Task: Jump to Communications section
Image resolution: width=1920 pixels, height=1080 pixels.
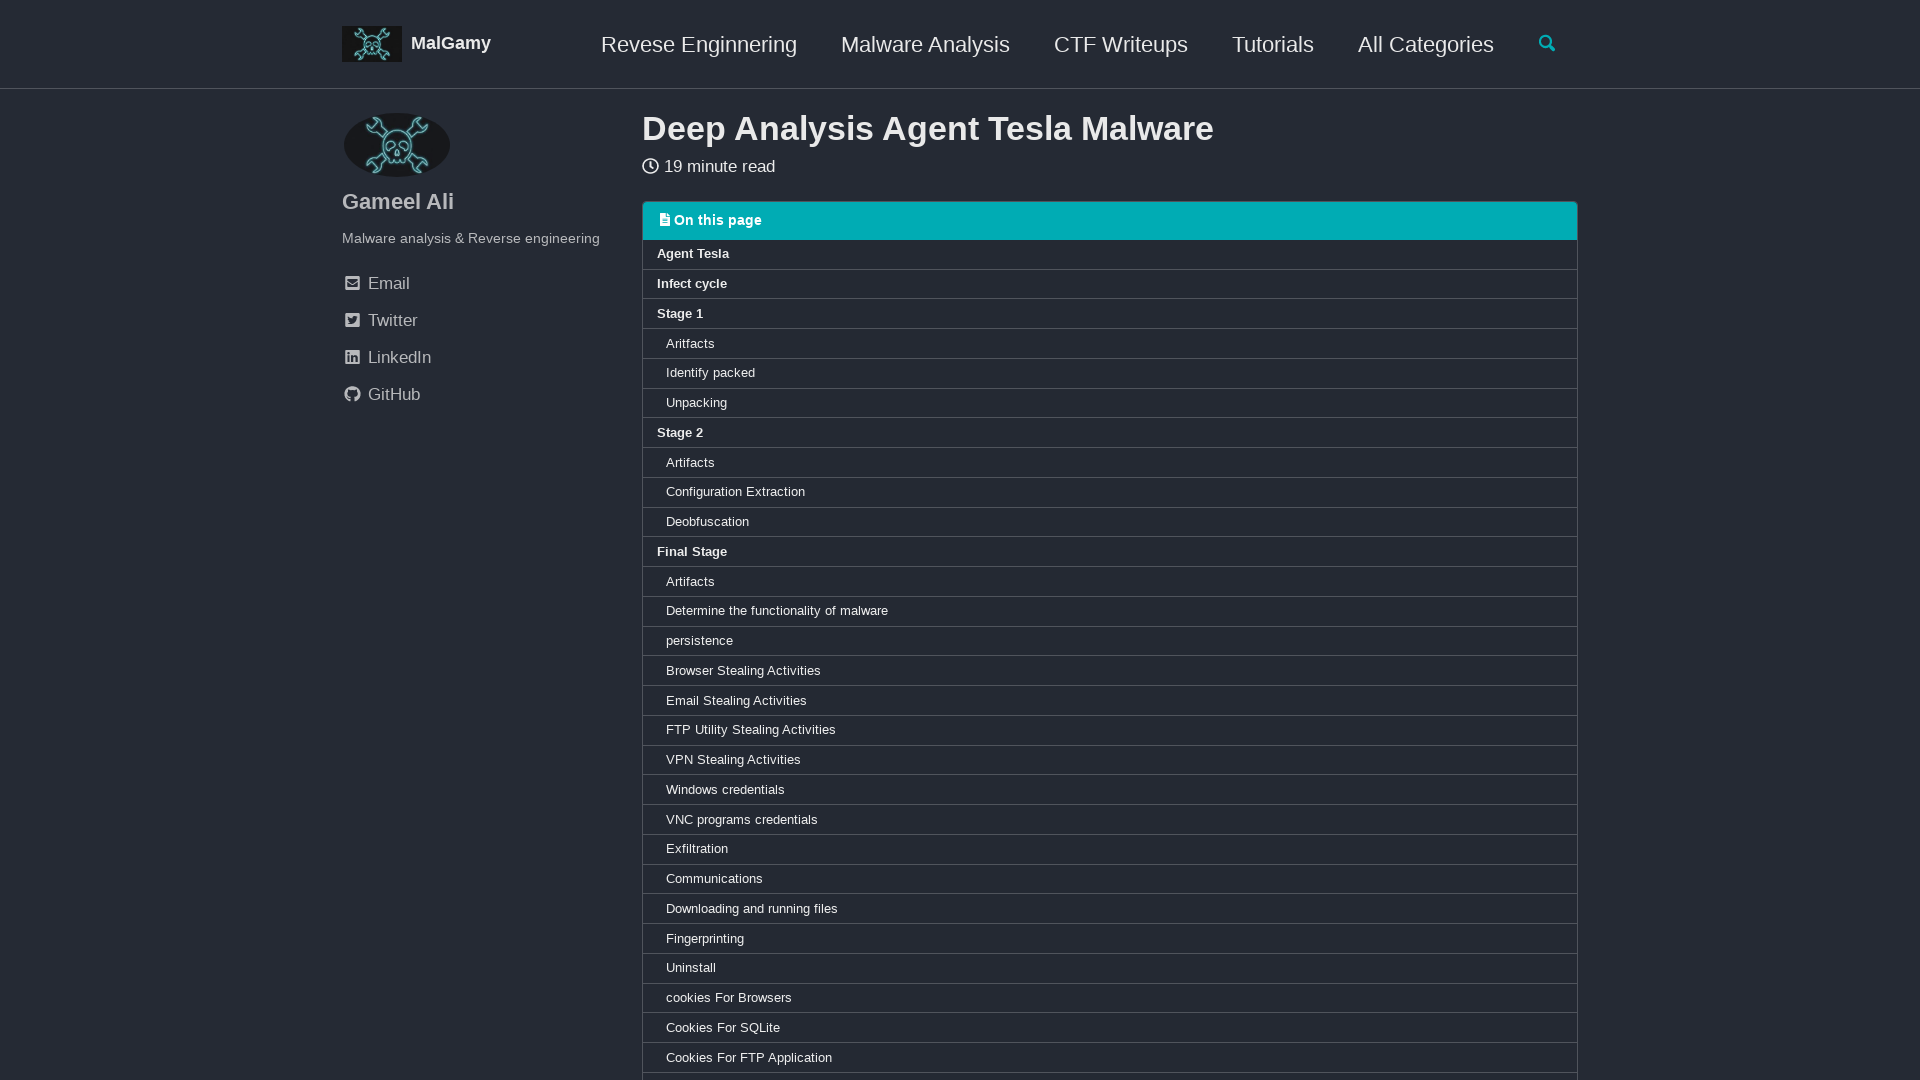Action: (1110, 879)
